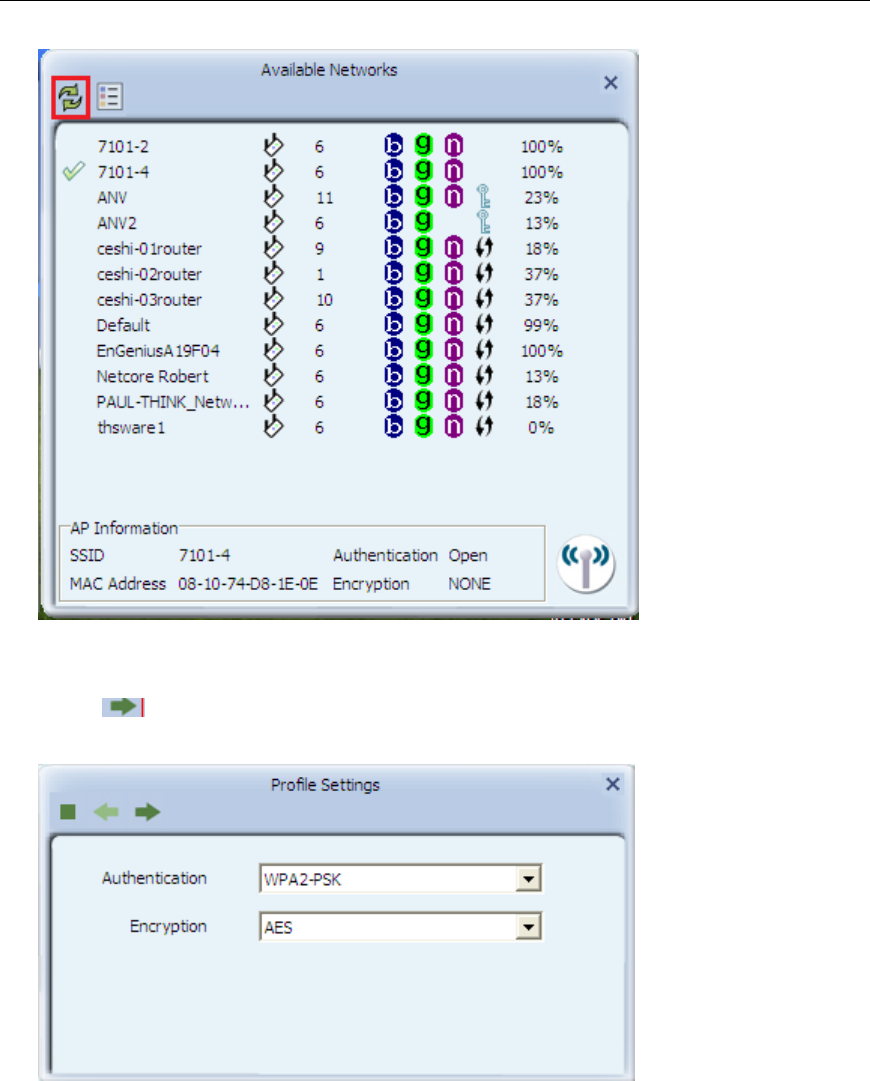The width and height of the screenshot is (870, 1081).
Task: Select the Default network
Action: (x=123, y=325)
